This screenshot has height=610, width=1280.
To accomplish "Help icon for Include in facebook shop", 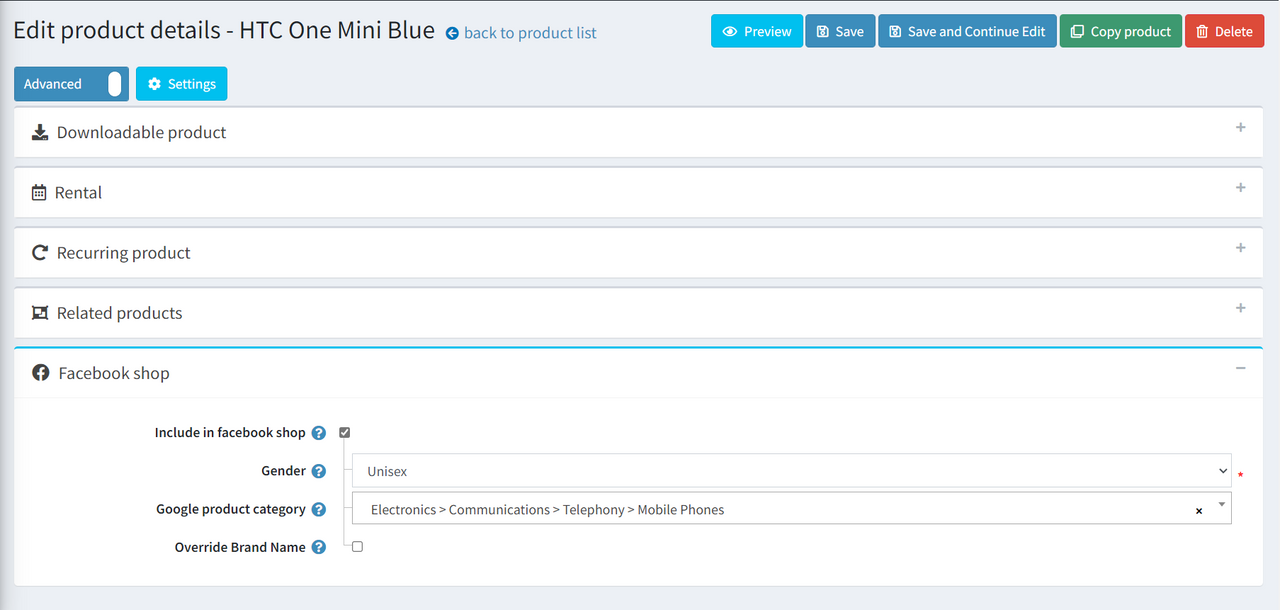I will 319,433.
